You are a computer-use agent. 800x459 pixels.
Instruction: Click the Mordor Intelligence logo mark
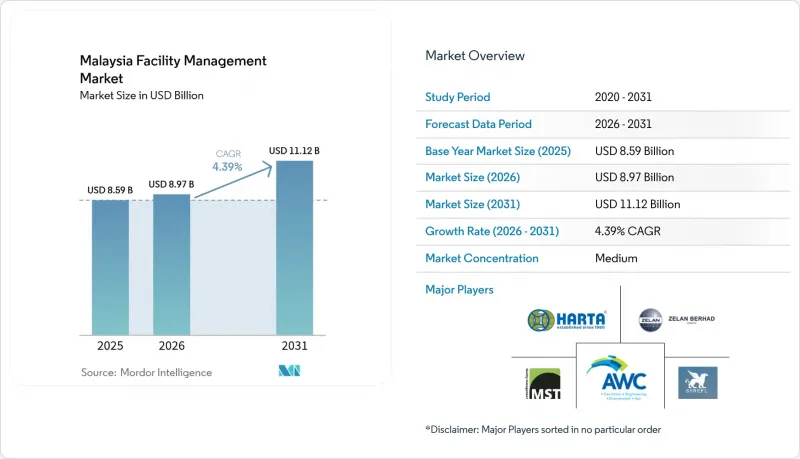click(289, 371)
